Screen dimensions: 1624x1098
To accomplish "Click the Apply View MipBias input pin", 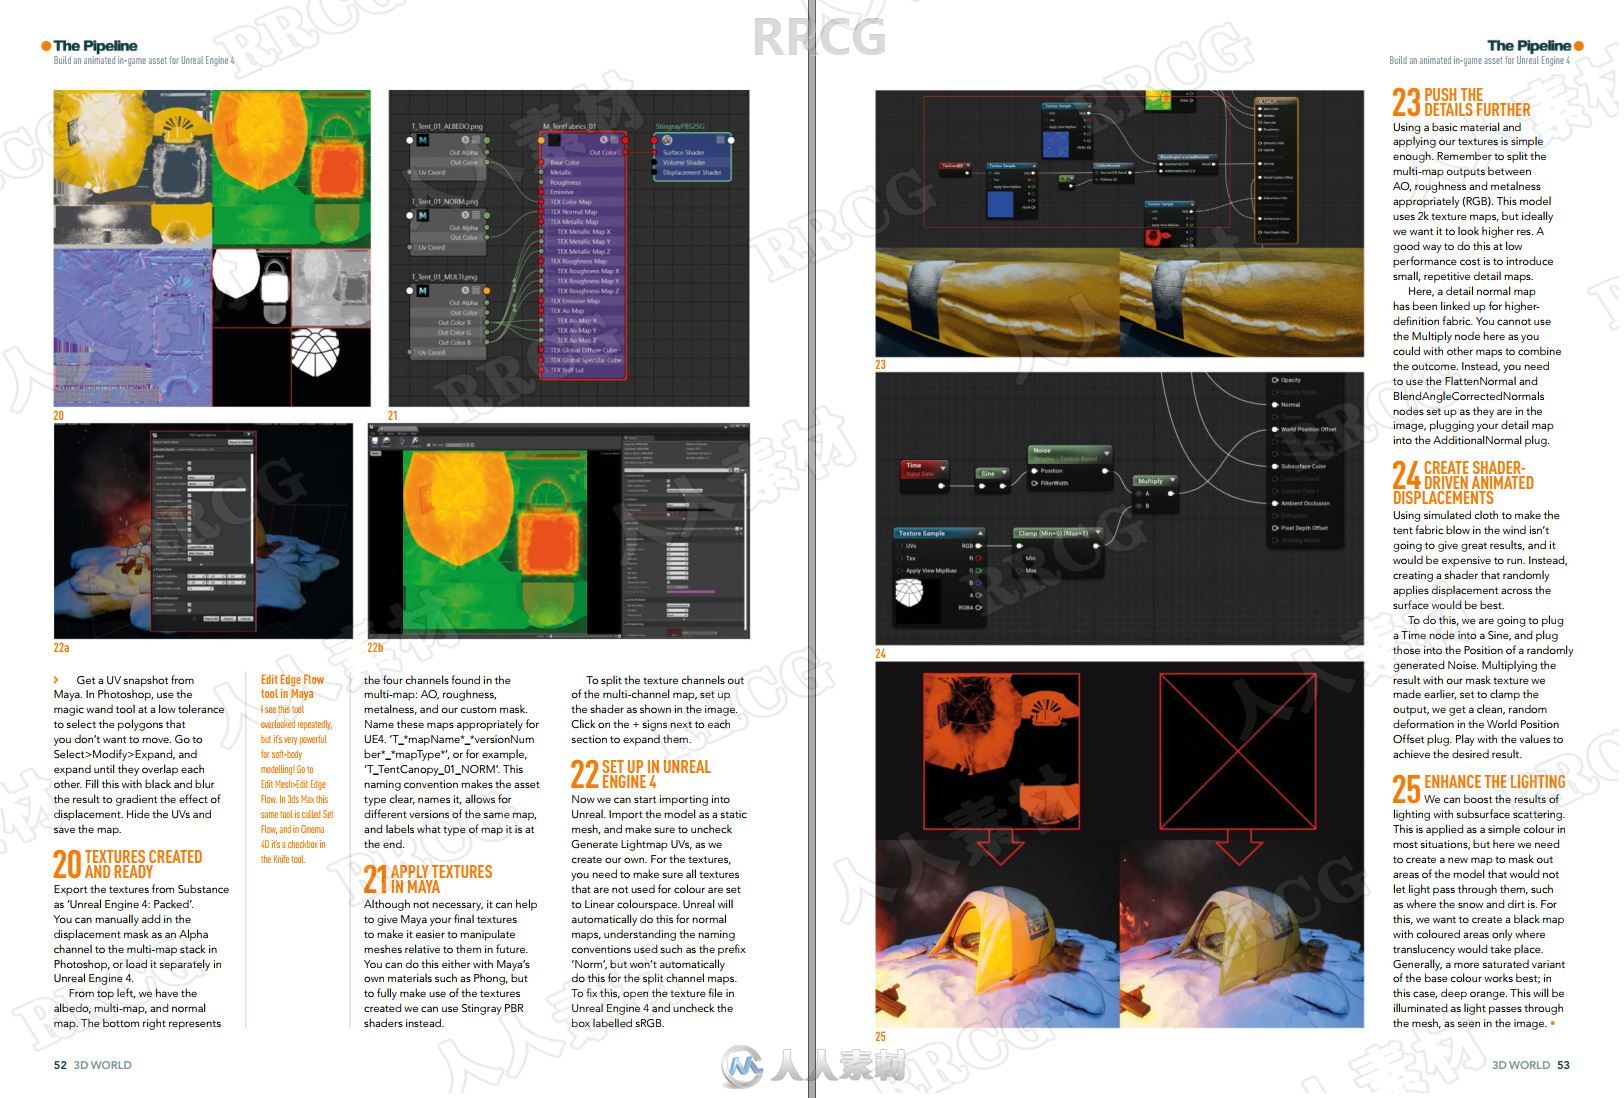I will (x=900, y=571).
